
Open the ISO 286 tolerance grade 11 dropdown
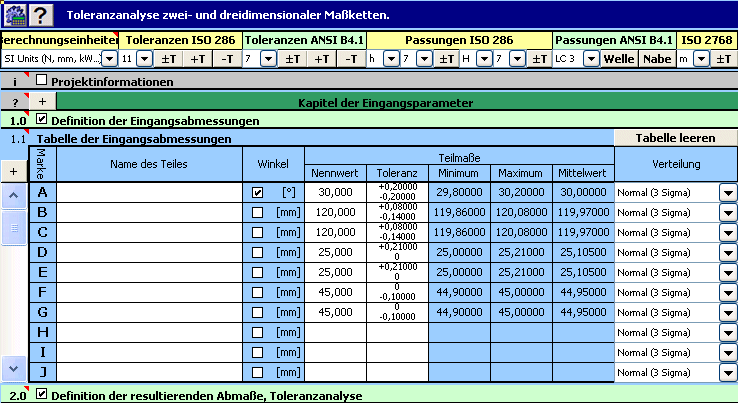click(x=144, y=59)
